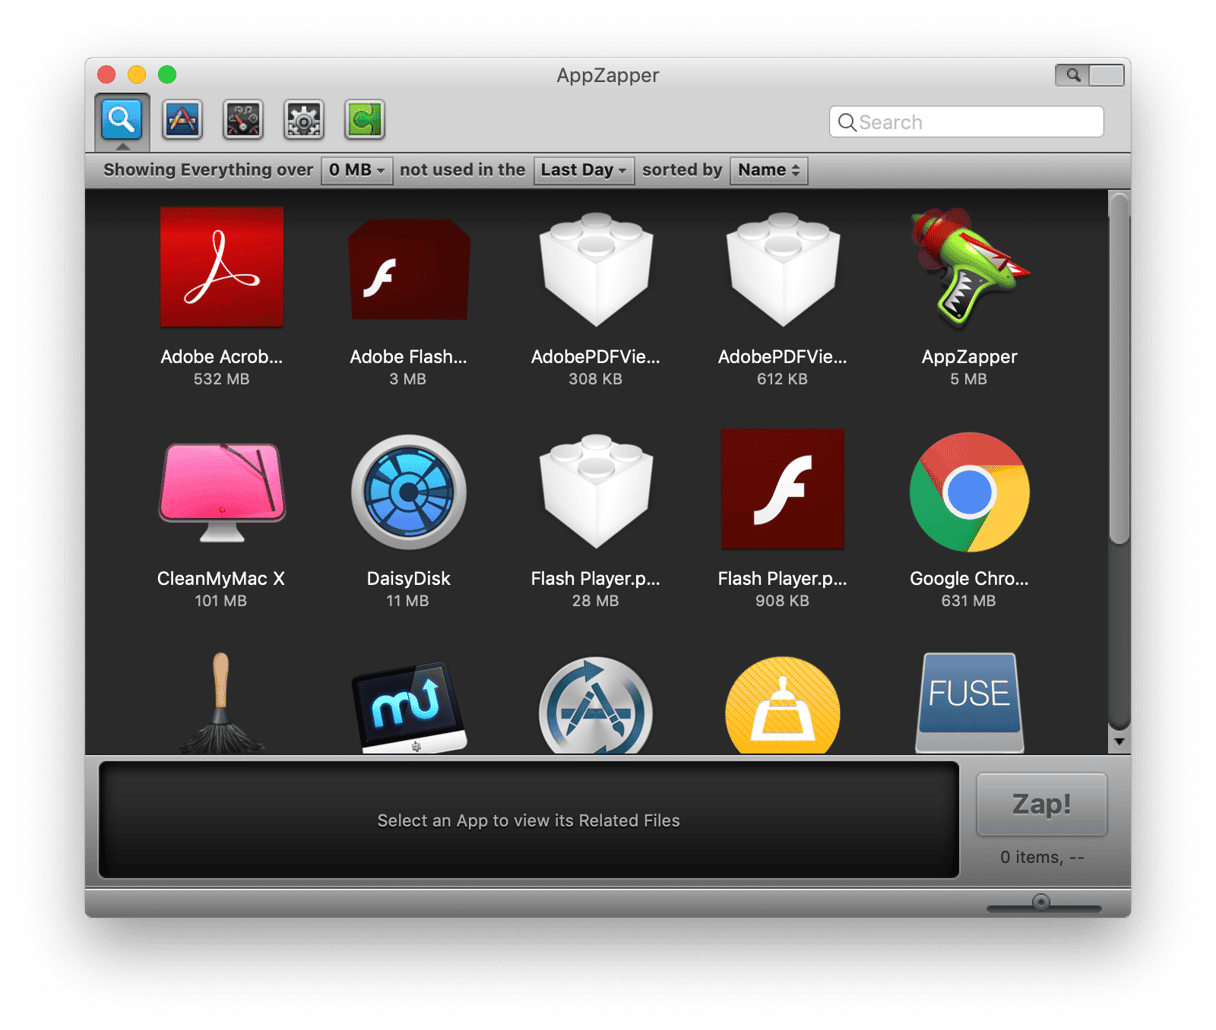Select the CleanMyMac X app icon

pos(221,492)
